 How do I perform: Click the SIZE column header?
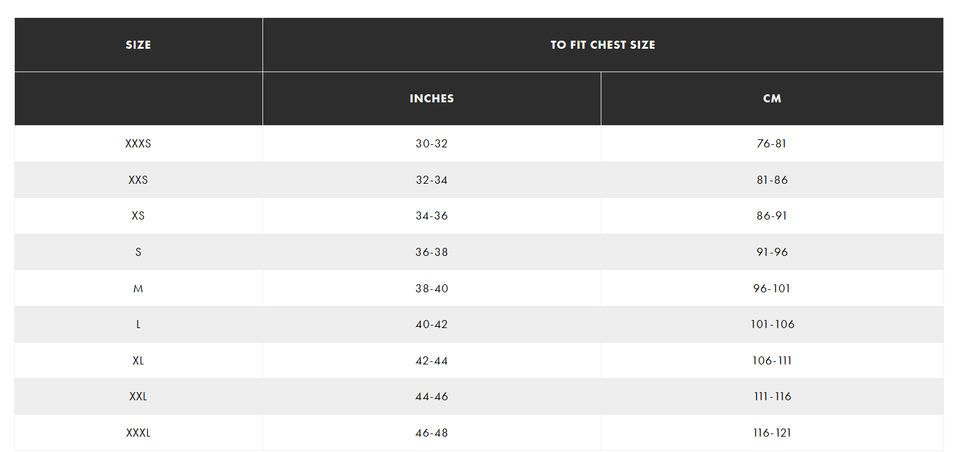[138, 45]
